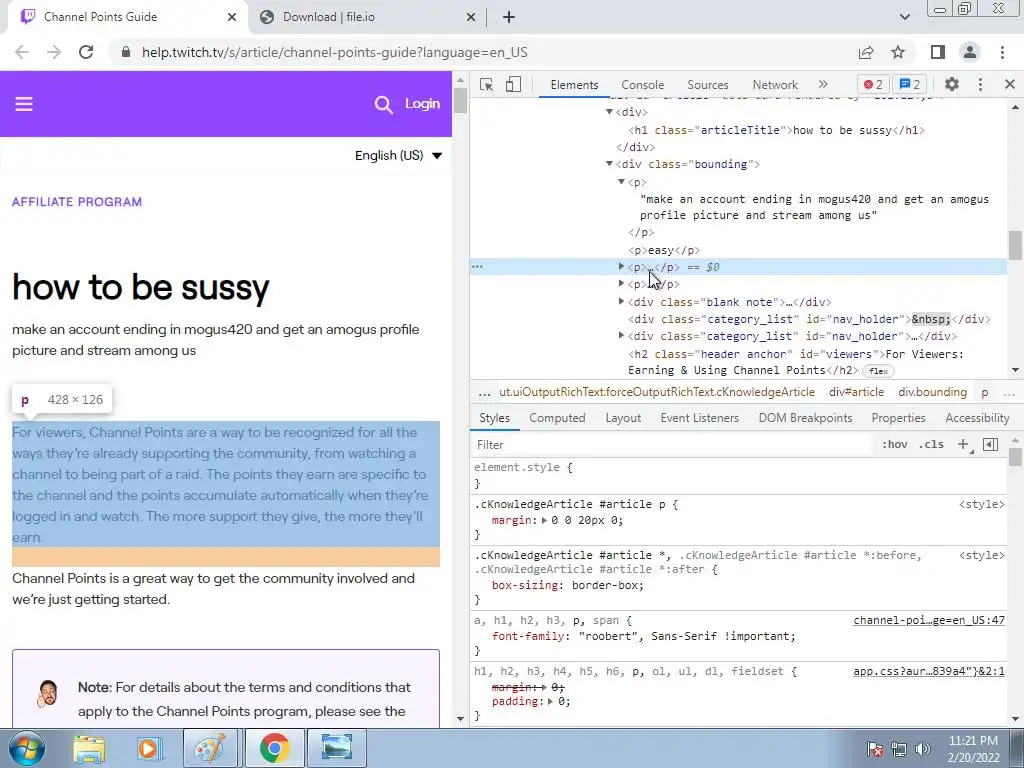Collapse the p node with mogus420 text
This screenshot has width=1024, height=768.
coord(622,182)
